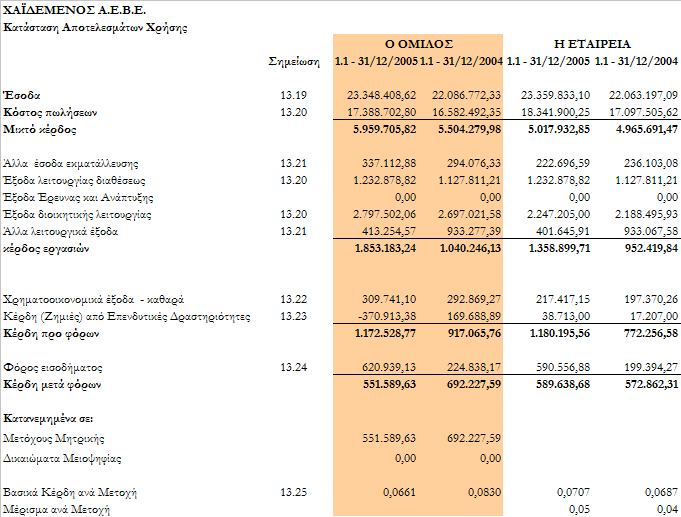Select the dividend value 0,05
681x517 pixels.
coord(579,510)
